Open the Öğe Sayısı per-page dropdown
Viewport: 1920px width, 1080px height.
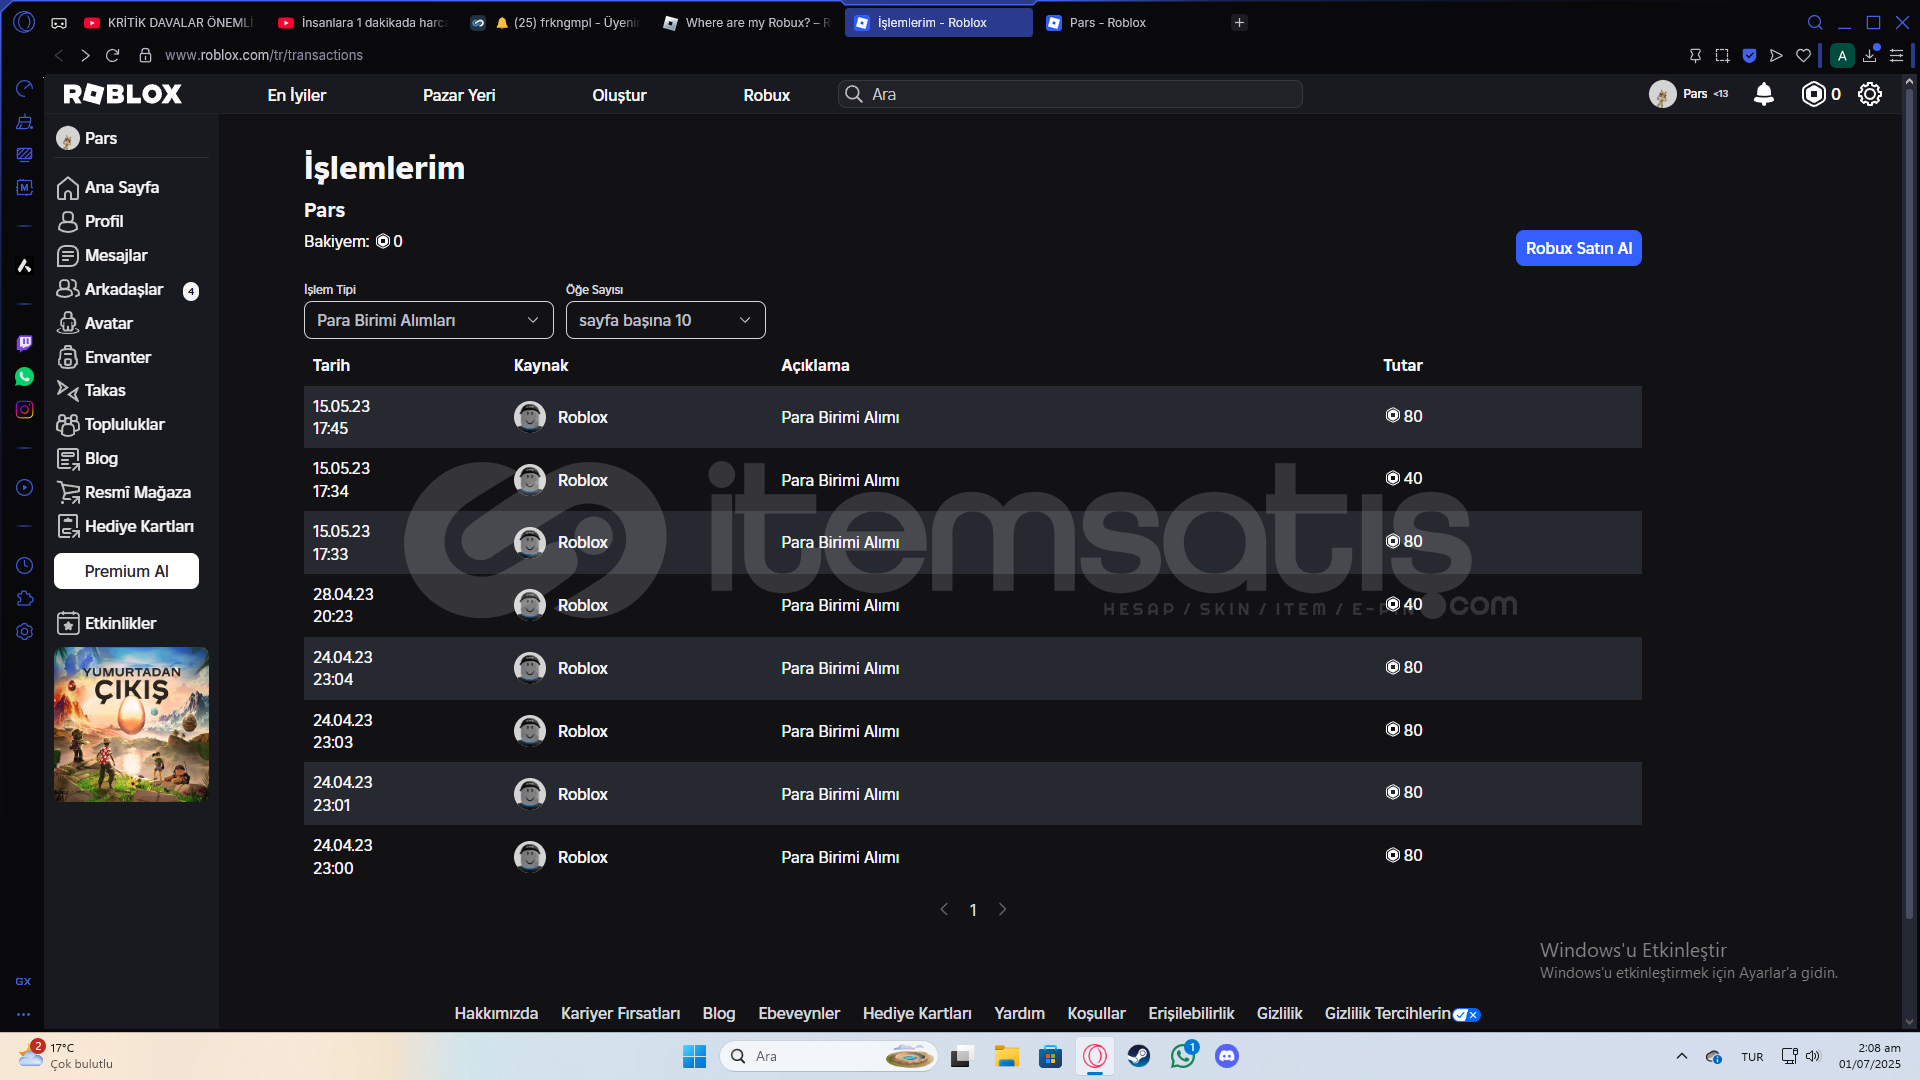coord(665,320)
